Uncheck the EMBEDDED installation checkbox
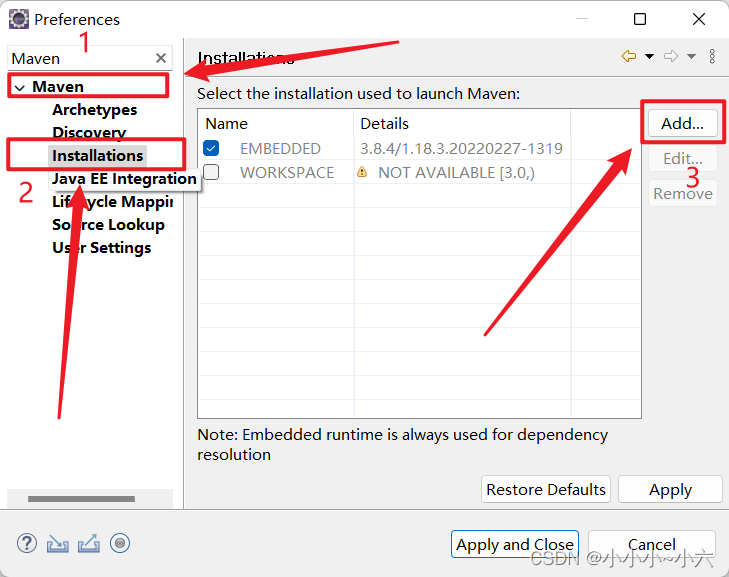729x577 pixels. [211, 148]
